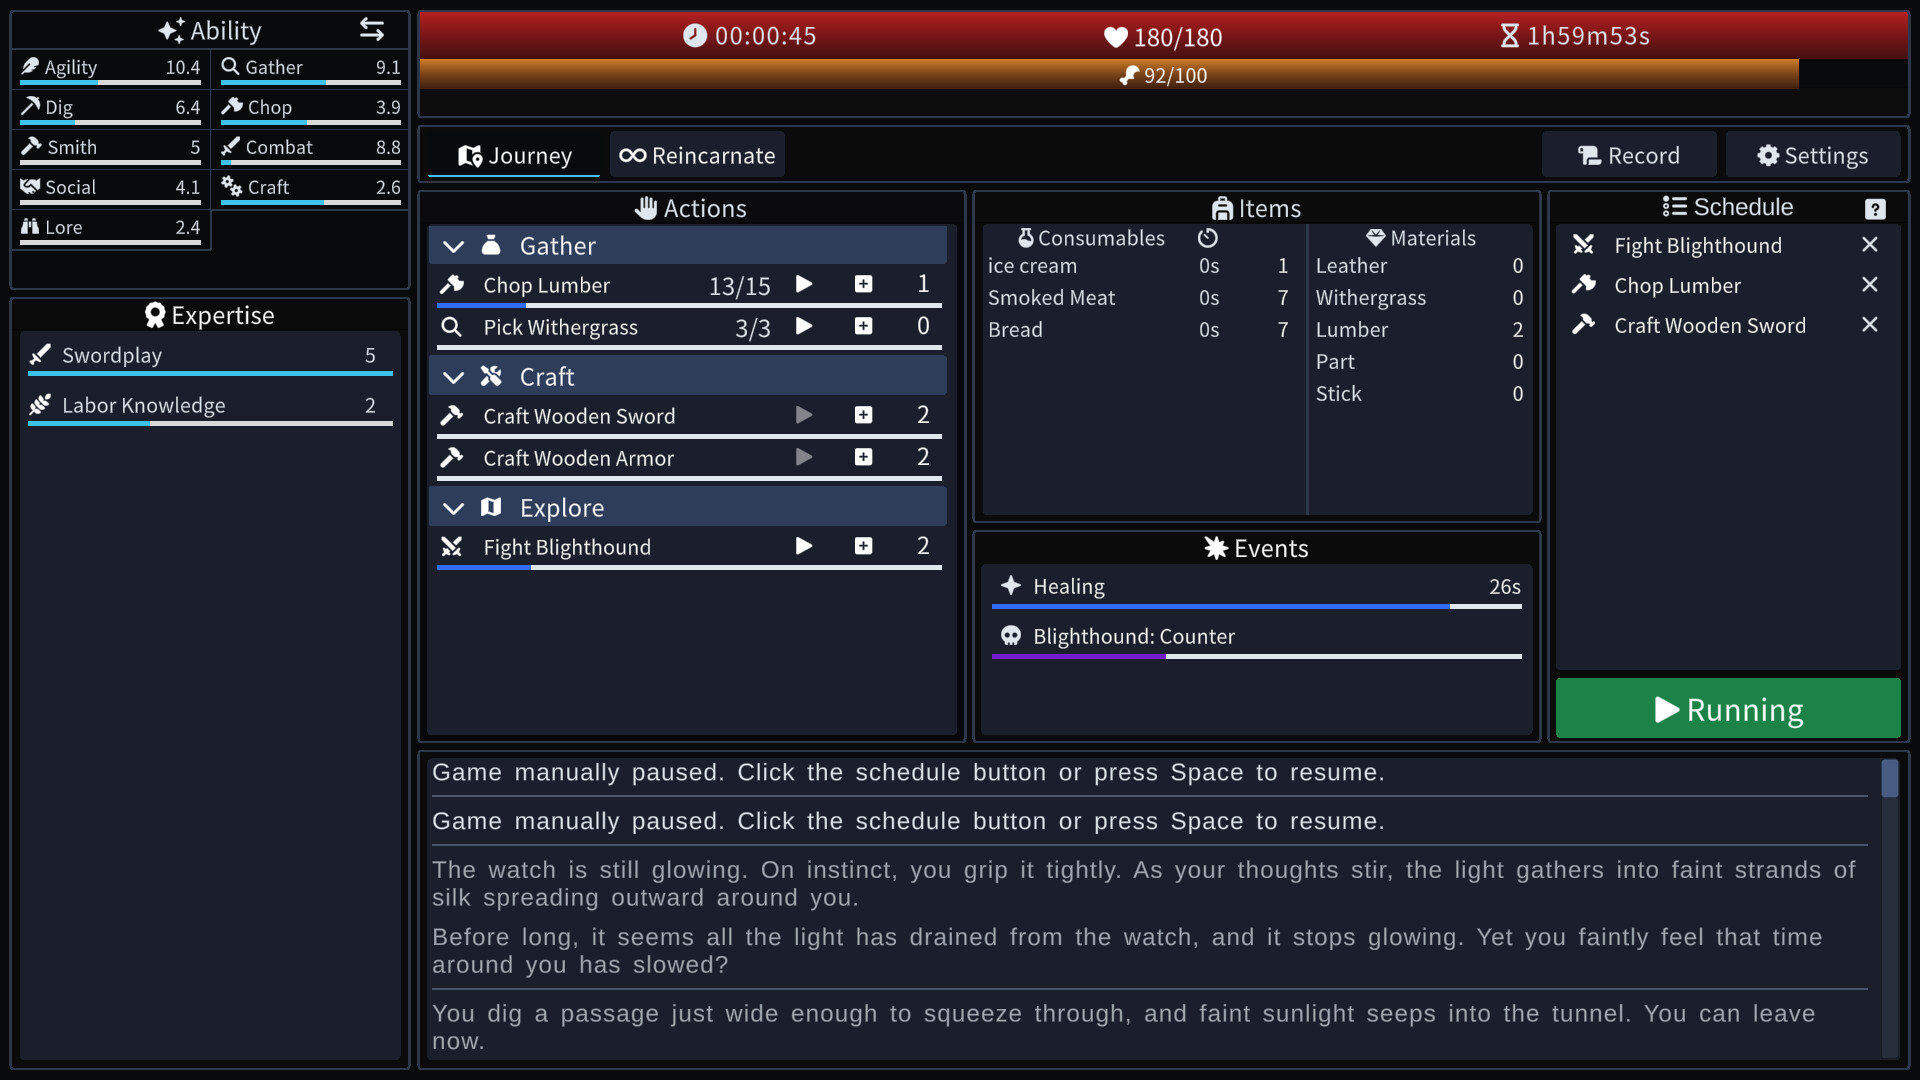Click the message log scrollbar thumb
This screenshot has height=1080, width=1920.
click(1889, 778)
